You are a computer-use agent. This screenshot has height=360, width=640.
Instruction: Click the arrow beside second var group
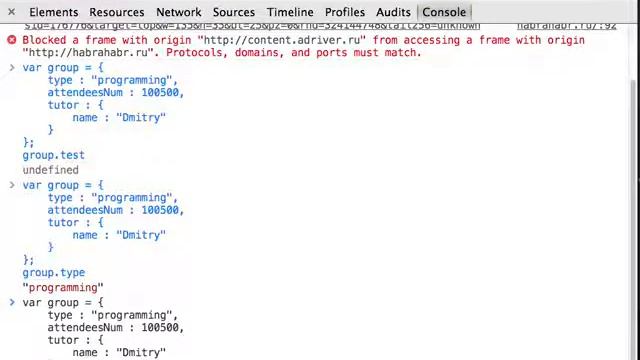[12, 185]
